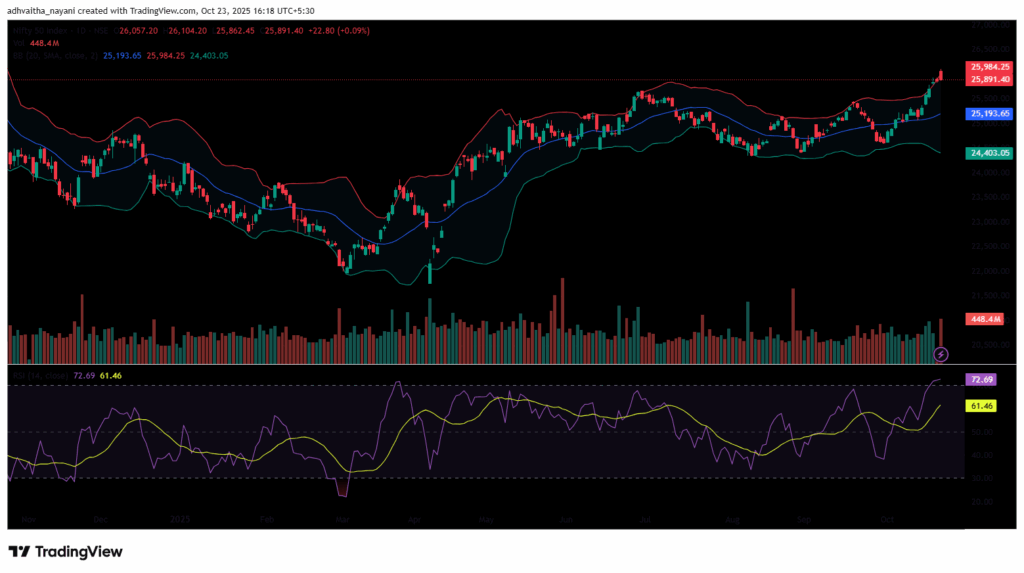This screenshot has height=573, width=1024.
Task: Click the TradingView logo at bottom left
Action: point(65,551)
